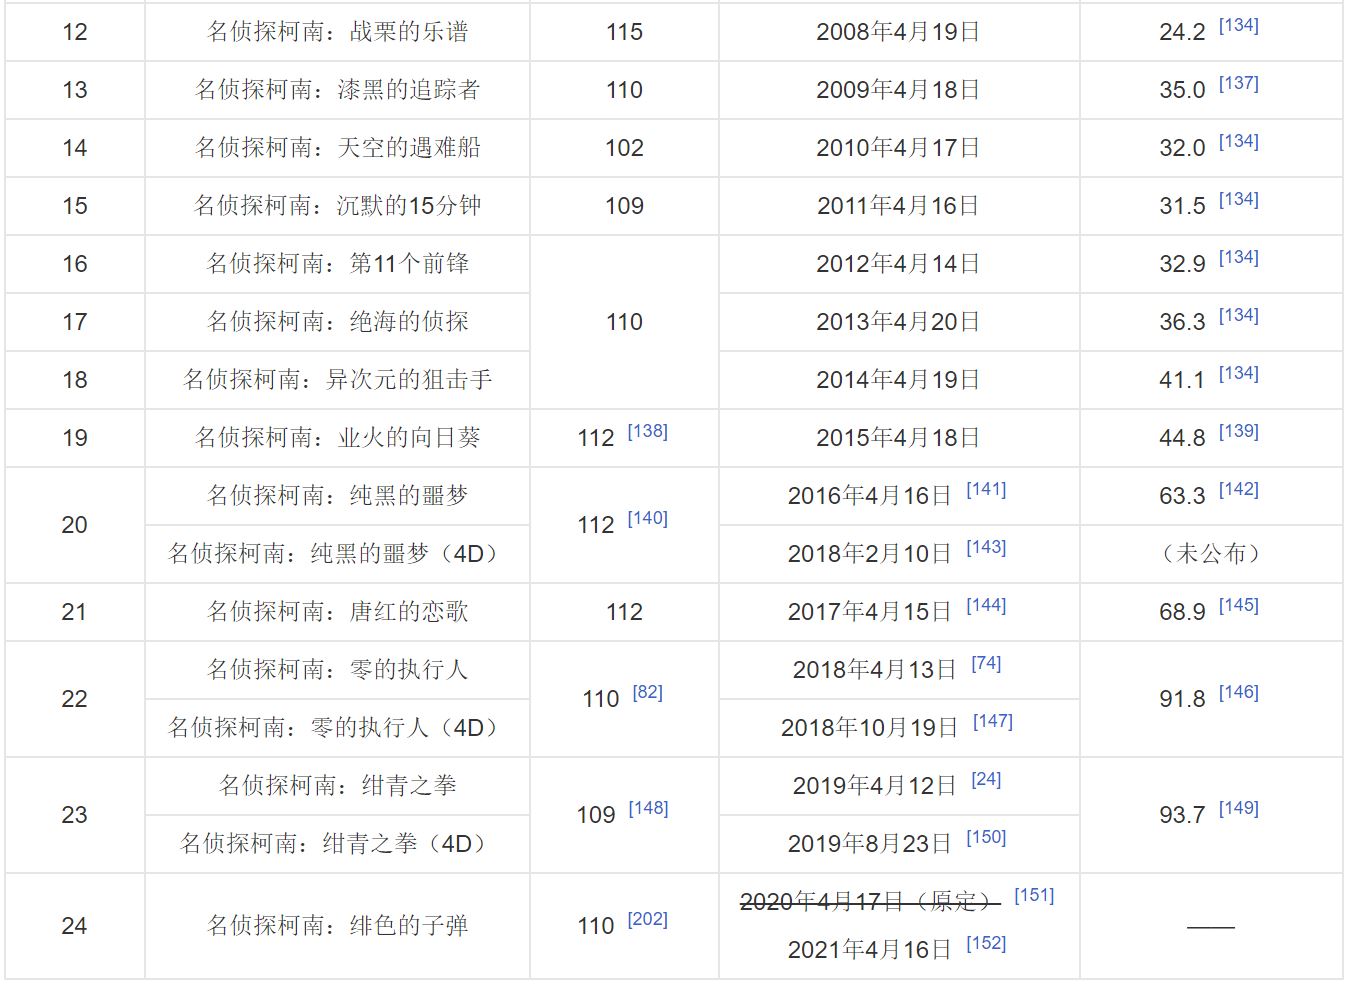The image size is (1349, 984).
Task: Select the title 名侦探柯南：业火的向日葵
Action: pos(337,438)
